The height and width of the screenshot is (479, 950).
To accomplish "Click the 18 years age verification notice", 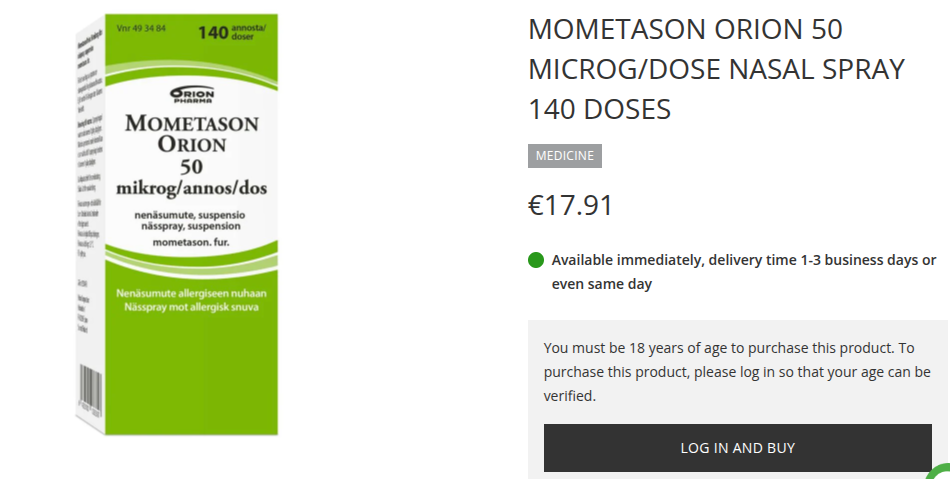I will coord(737,372).
